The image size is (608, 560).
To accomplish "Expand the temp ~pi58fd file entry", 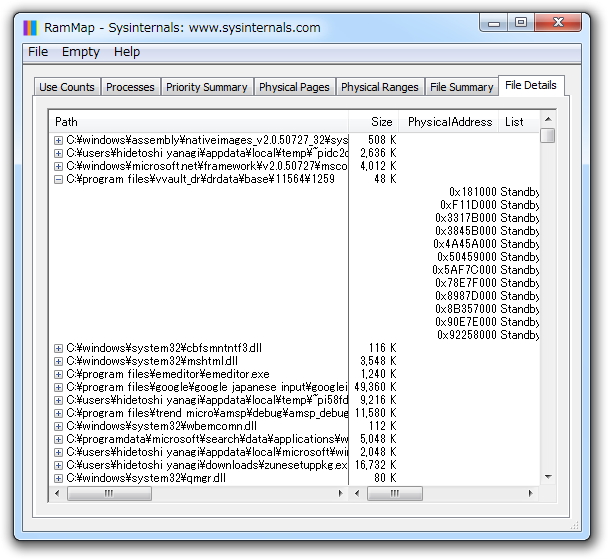I will click(x=58, y=400).
